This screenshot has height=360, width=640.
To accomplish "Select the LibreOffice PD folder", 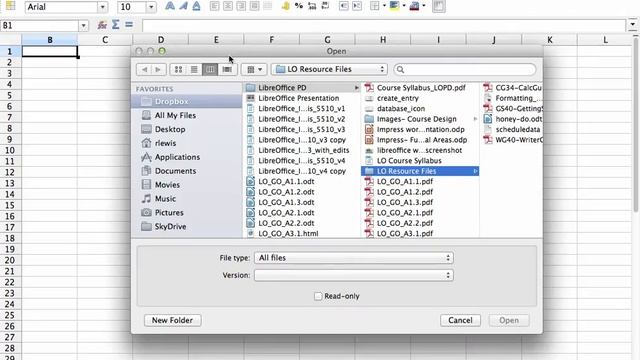I will pyautogui.click(x=302, y=88).
